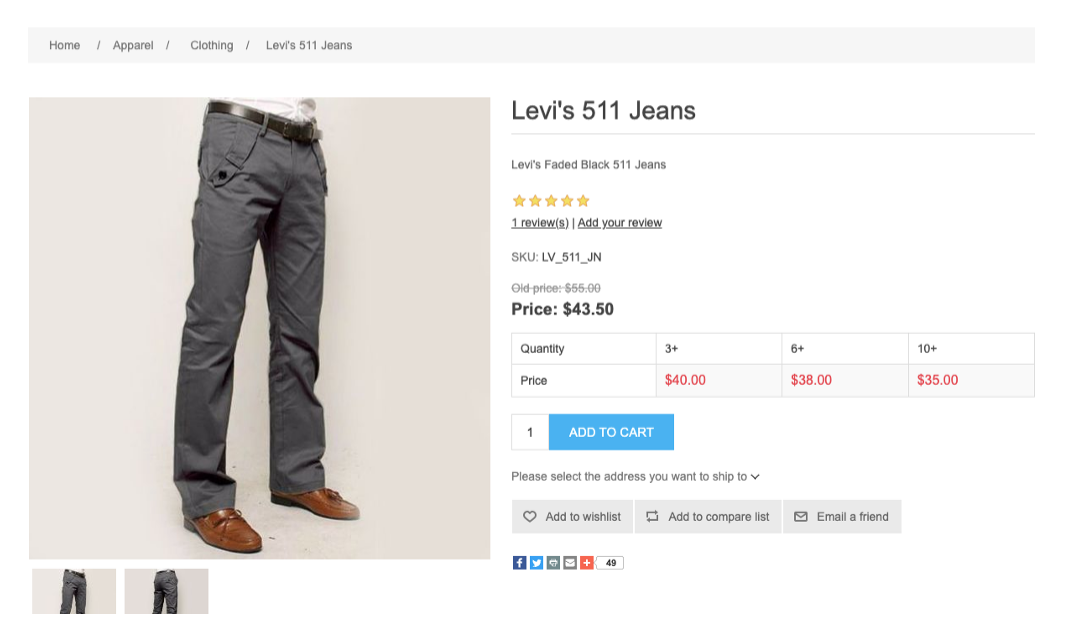Open the Apparel breadcrumb
The width and height of the screenshot is (1066, 633).
[133, 46]
